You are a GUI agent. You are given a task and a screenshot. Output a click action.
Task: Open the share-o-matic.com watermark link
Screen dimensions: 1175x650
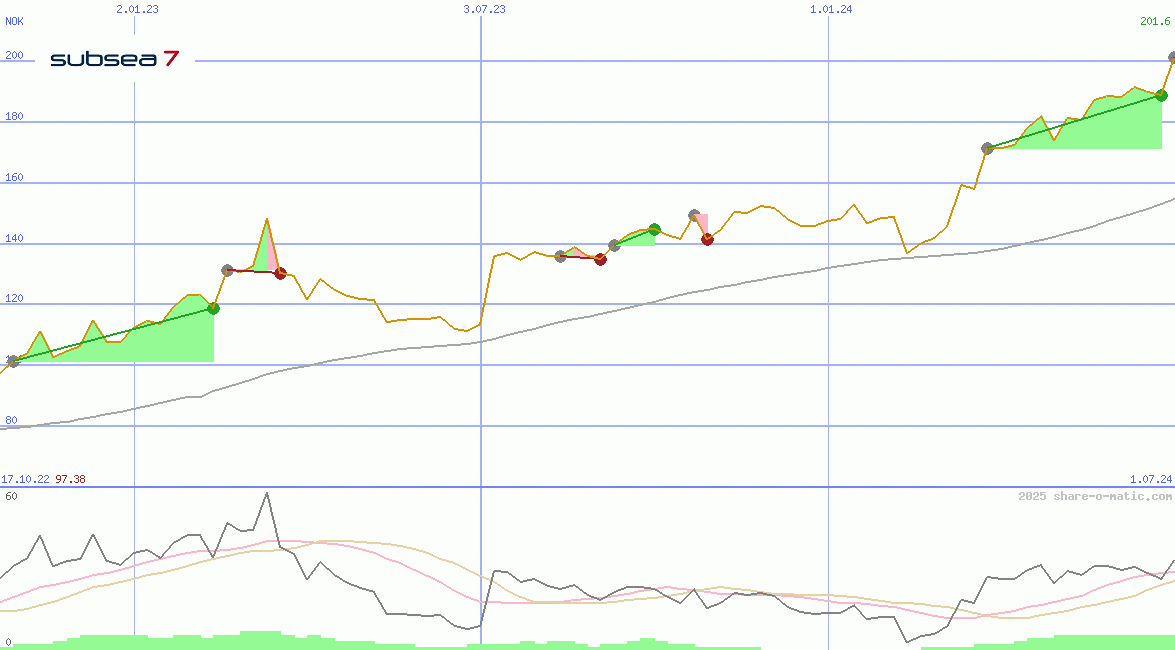coord(1094,497)
